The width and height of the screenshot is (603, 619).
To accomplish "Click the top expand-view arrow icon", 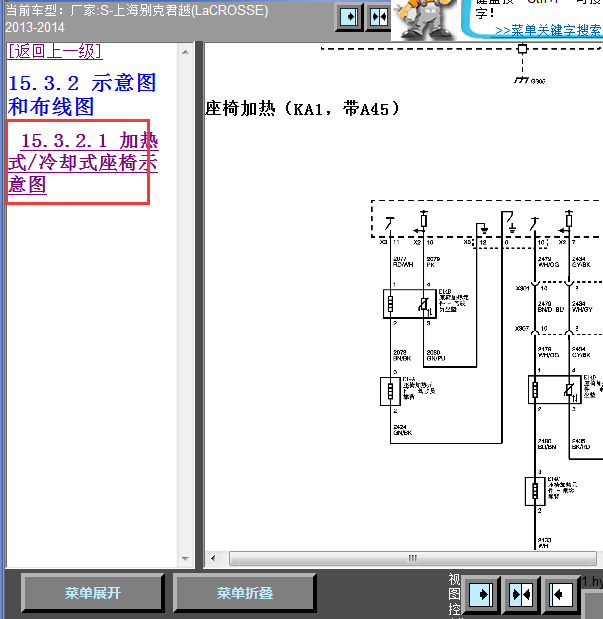I will pyautogui.click(x=349, y=17).
